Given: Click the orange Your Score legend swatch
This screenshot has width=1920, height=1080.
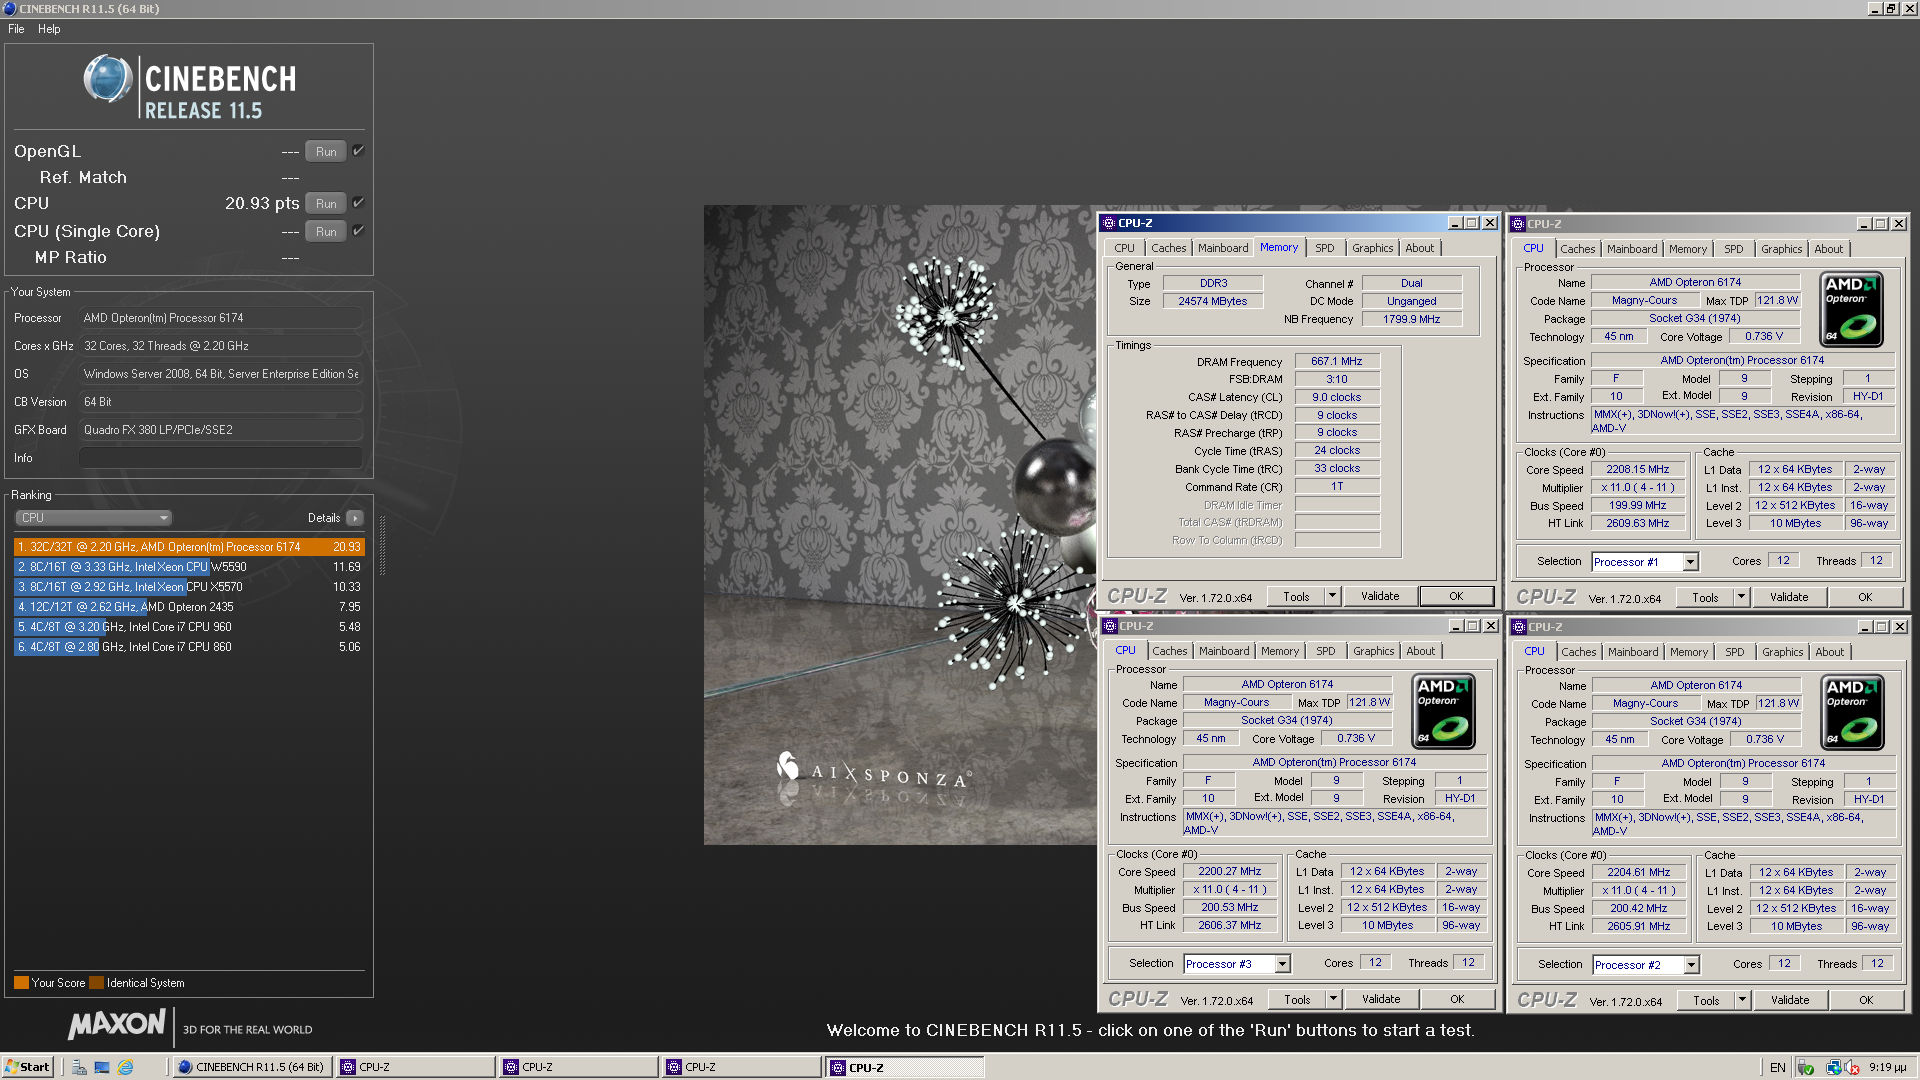Looking at the screenshot, I should [21, 983].
